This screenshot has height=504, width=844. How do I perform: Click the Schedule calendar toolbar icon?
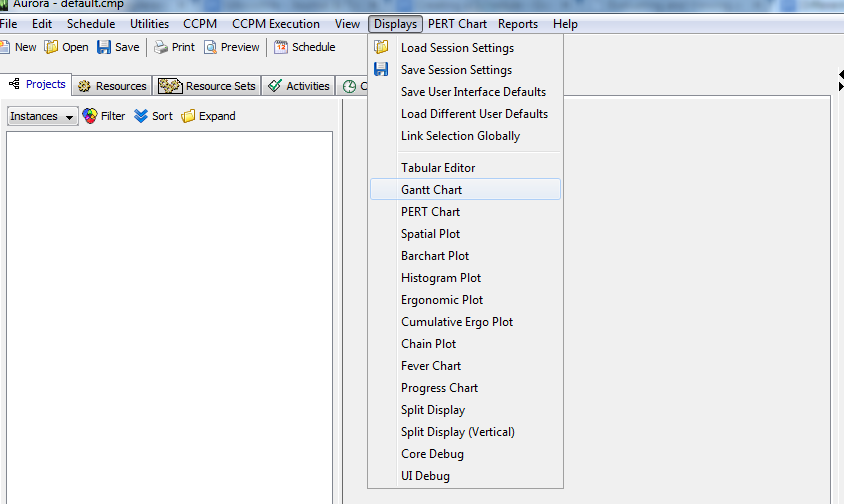tap(281, 47)
